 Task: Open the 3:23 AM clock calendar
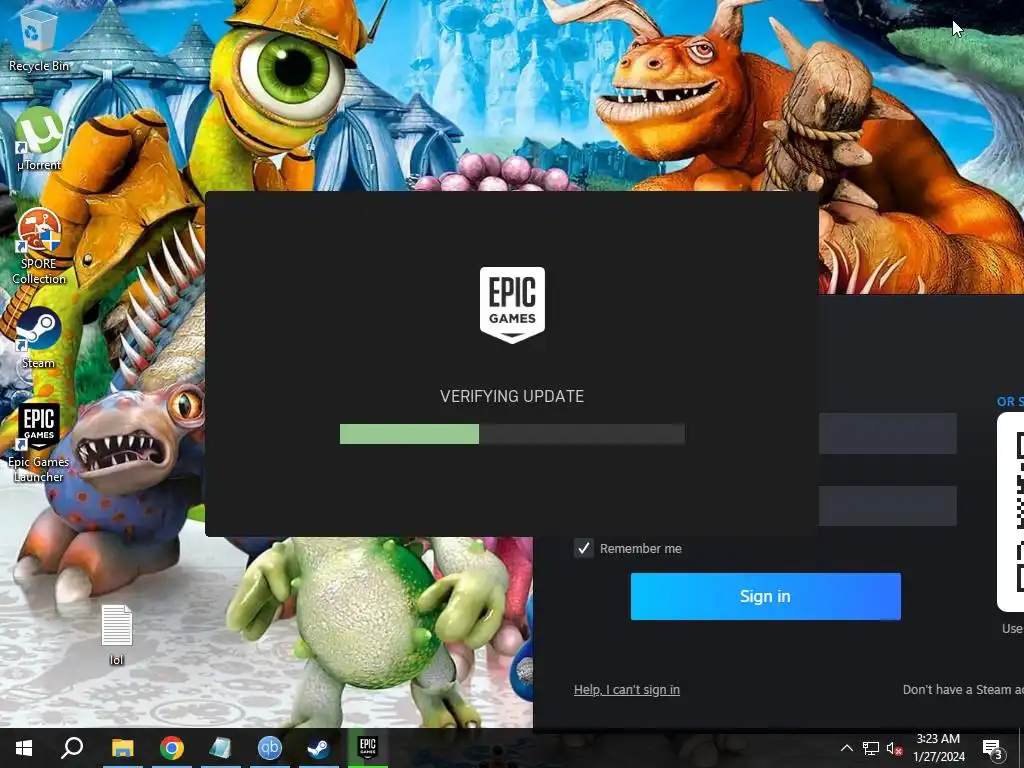click(x=938, y=748)
